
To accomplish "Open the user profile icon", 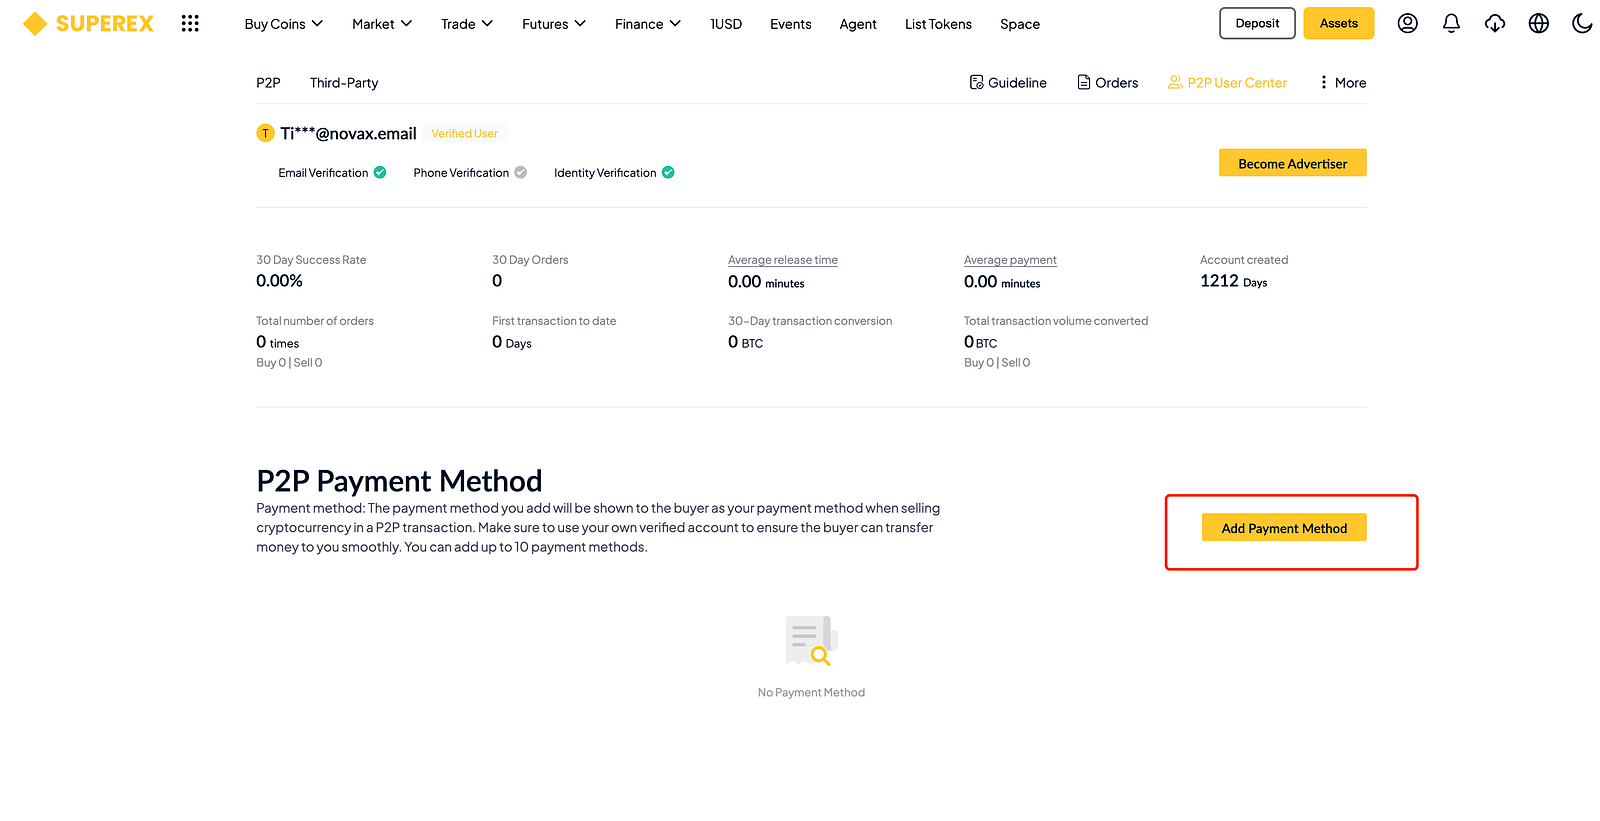I will pos(1407,23).
